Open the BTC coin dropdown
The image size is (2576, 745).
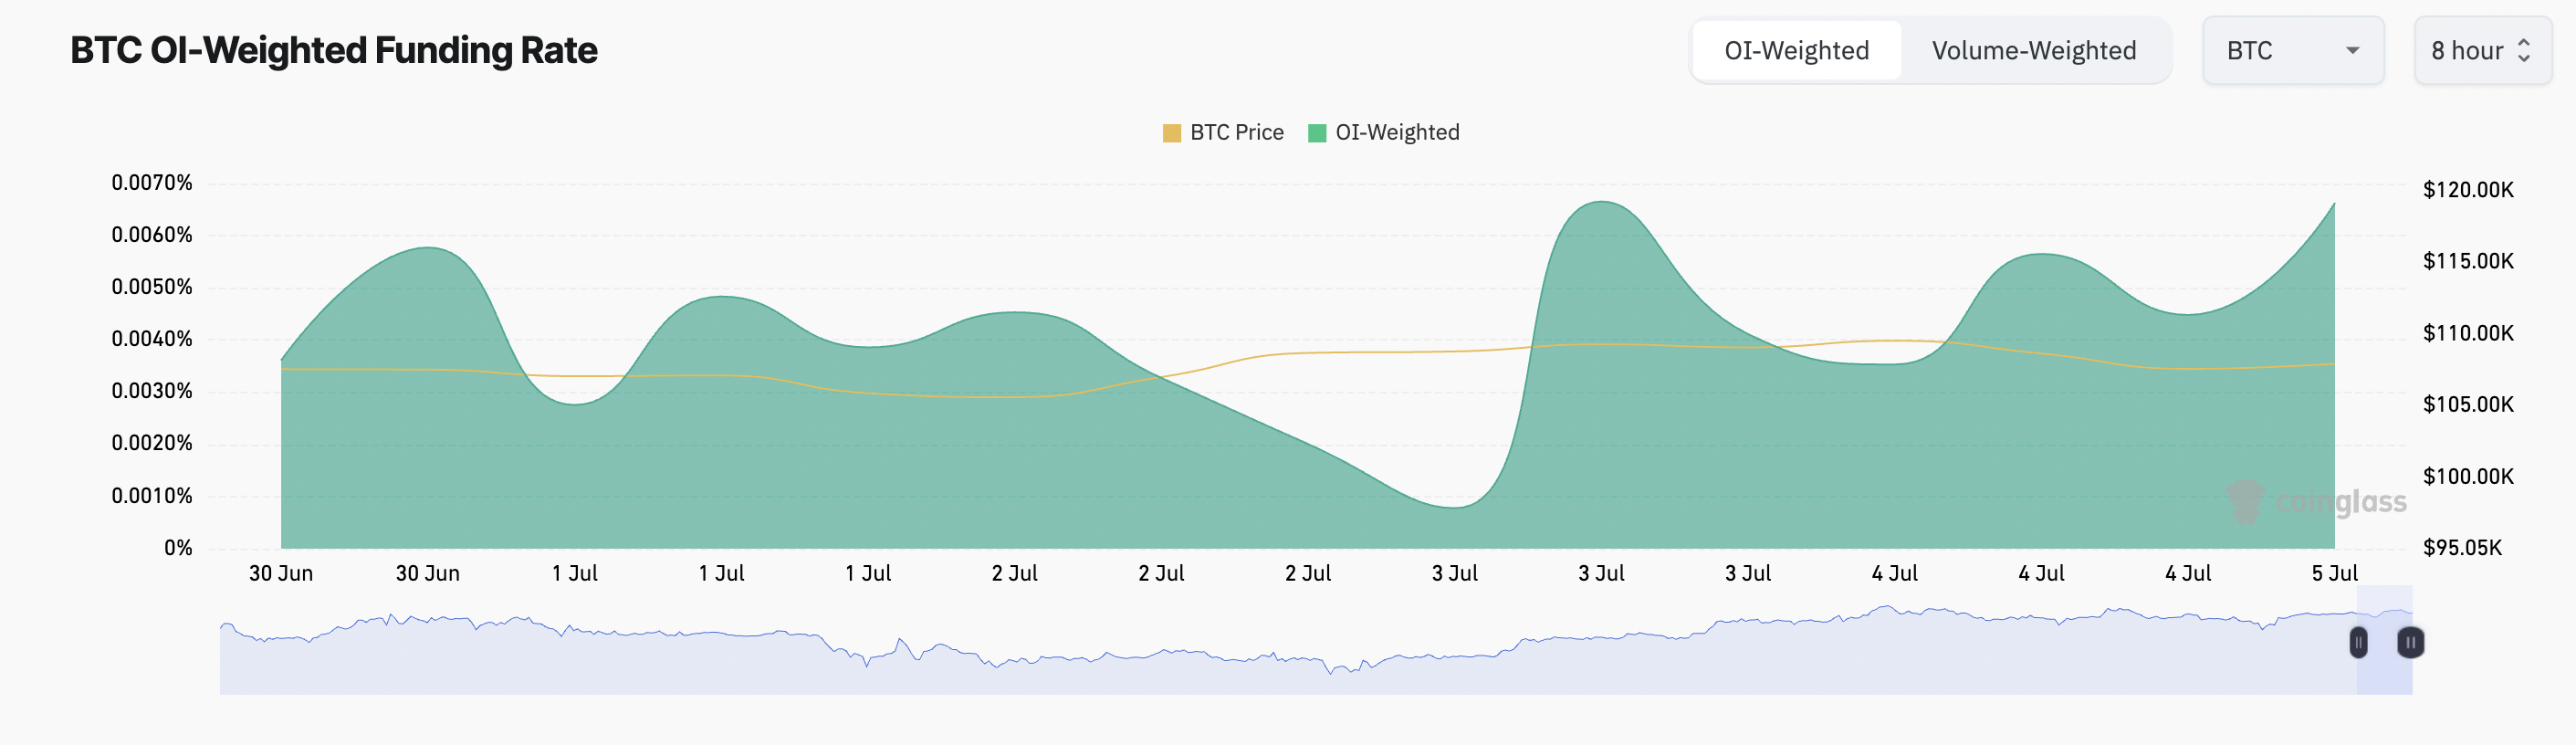click(2291, 51)
